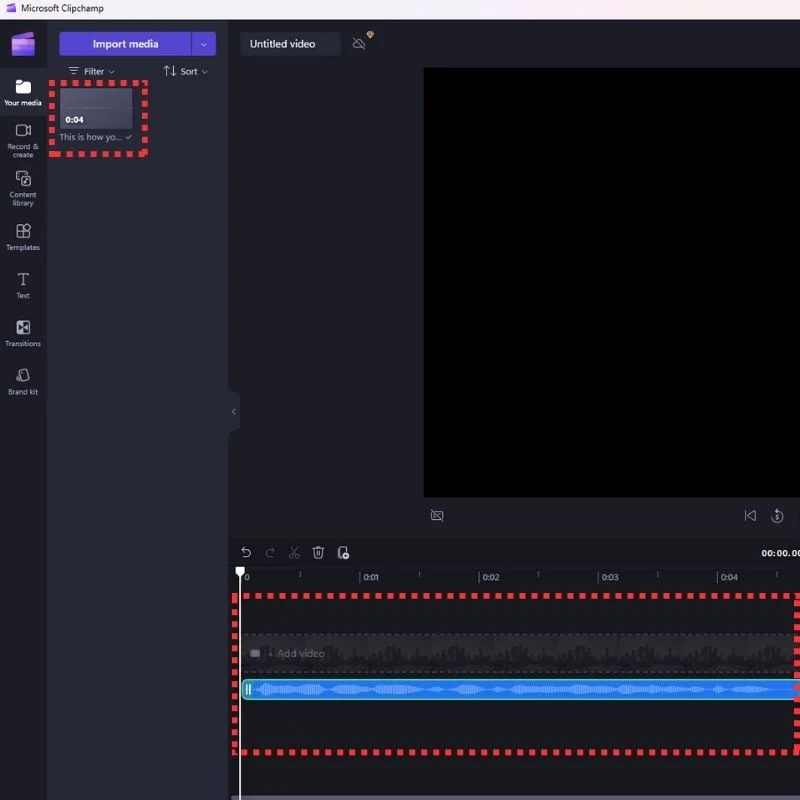Viewport: 800px width, 800px height.
Task: Expand the Import media dropdown arrow
Action: [x=204, y=44]
